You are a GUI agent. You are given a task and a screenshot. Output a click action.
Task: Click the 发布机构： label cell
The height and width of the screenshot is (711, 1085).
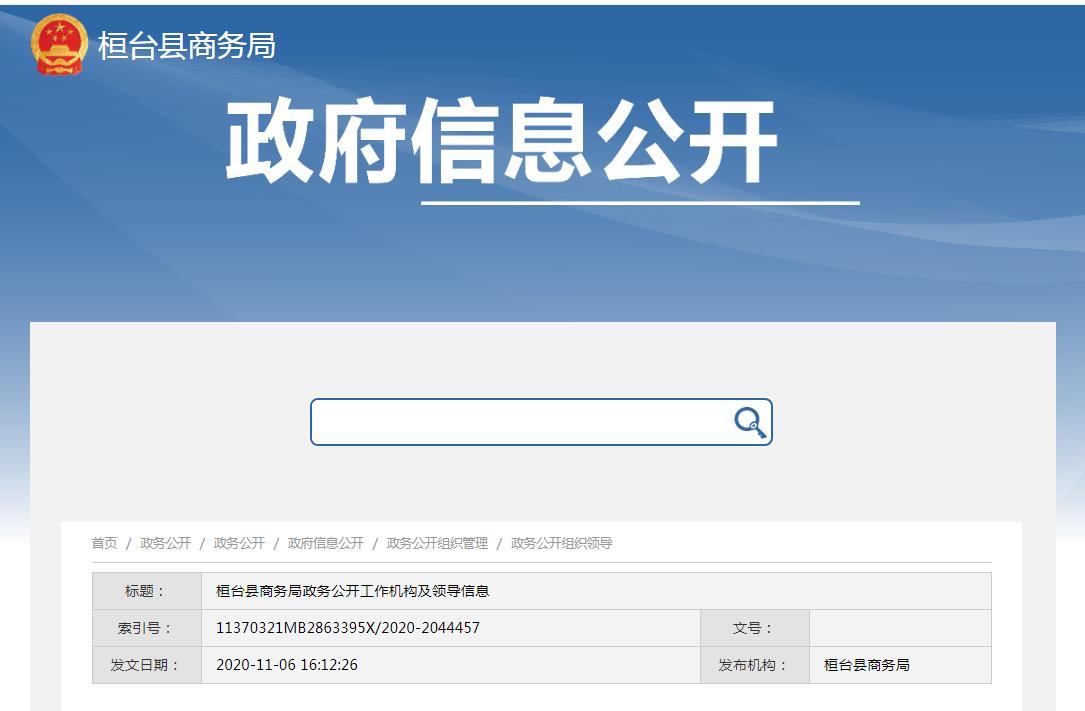coord(755,665)
